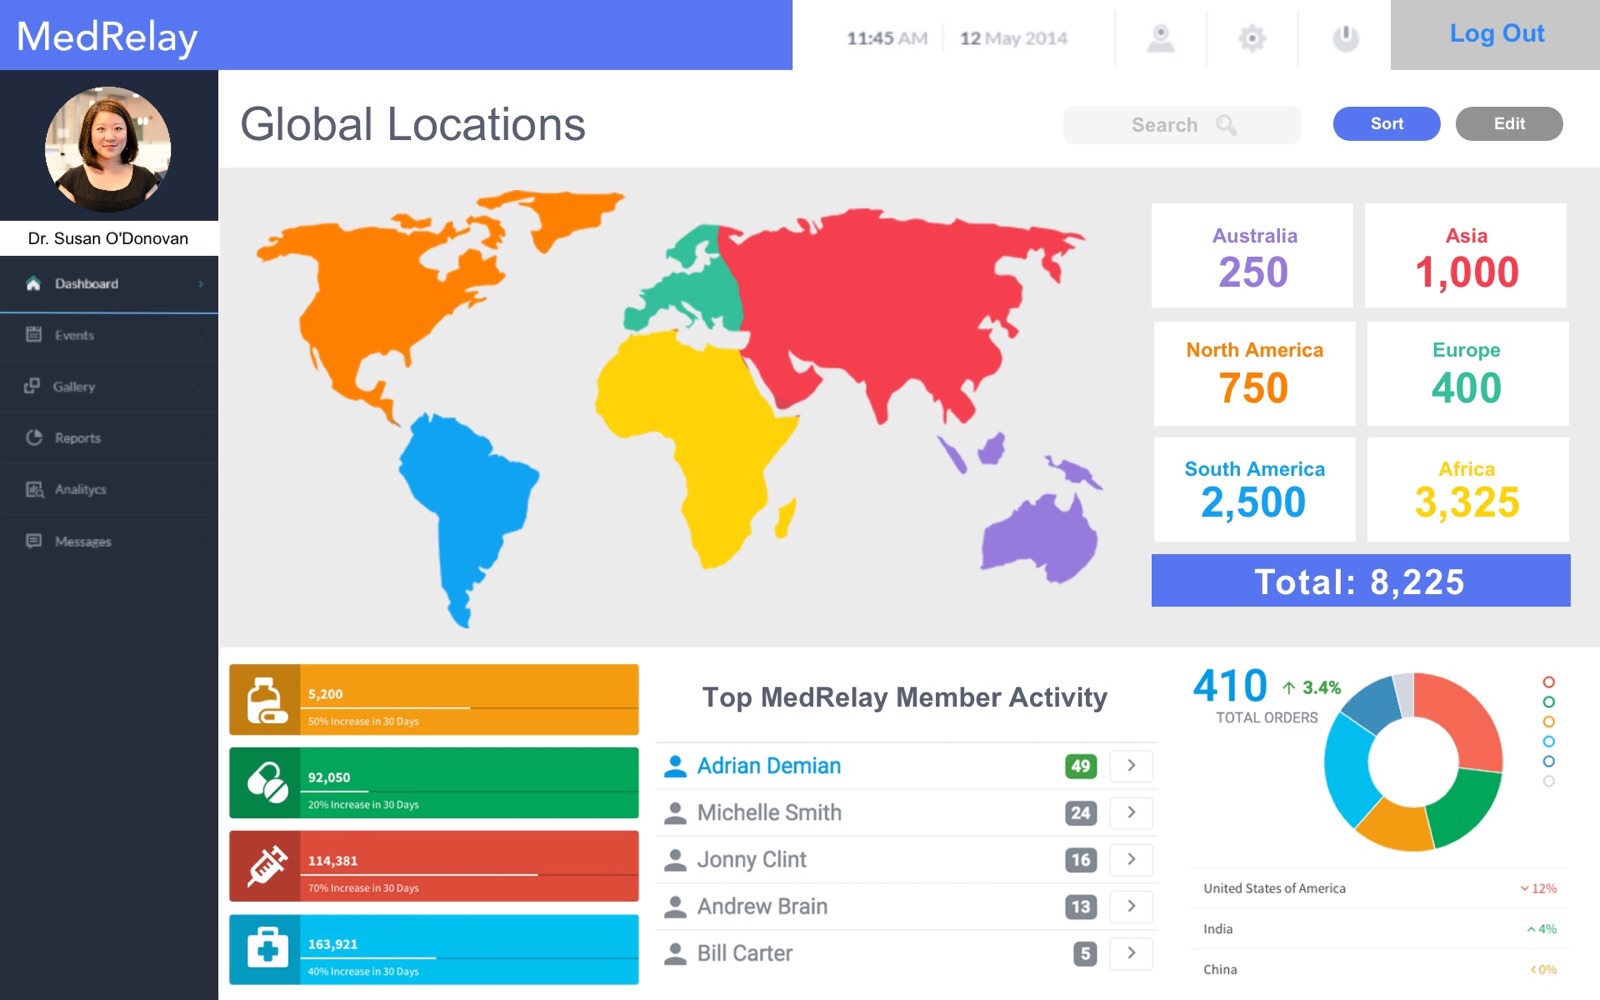The image size is (1600, 1000).
Task: Open Adrian Demian's member name link
Action: click(x=769, y=766)
